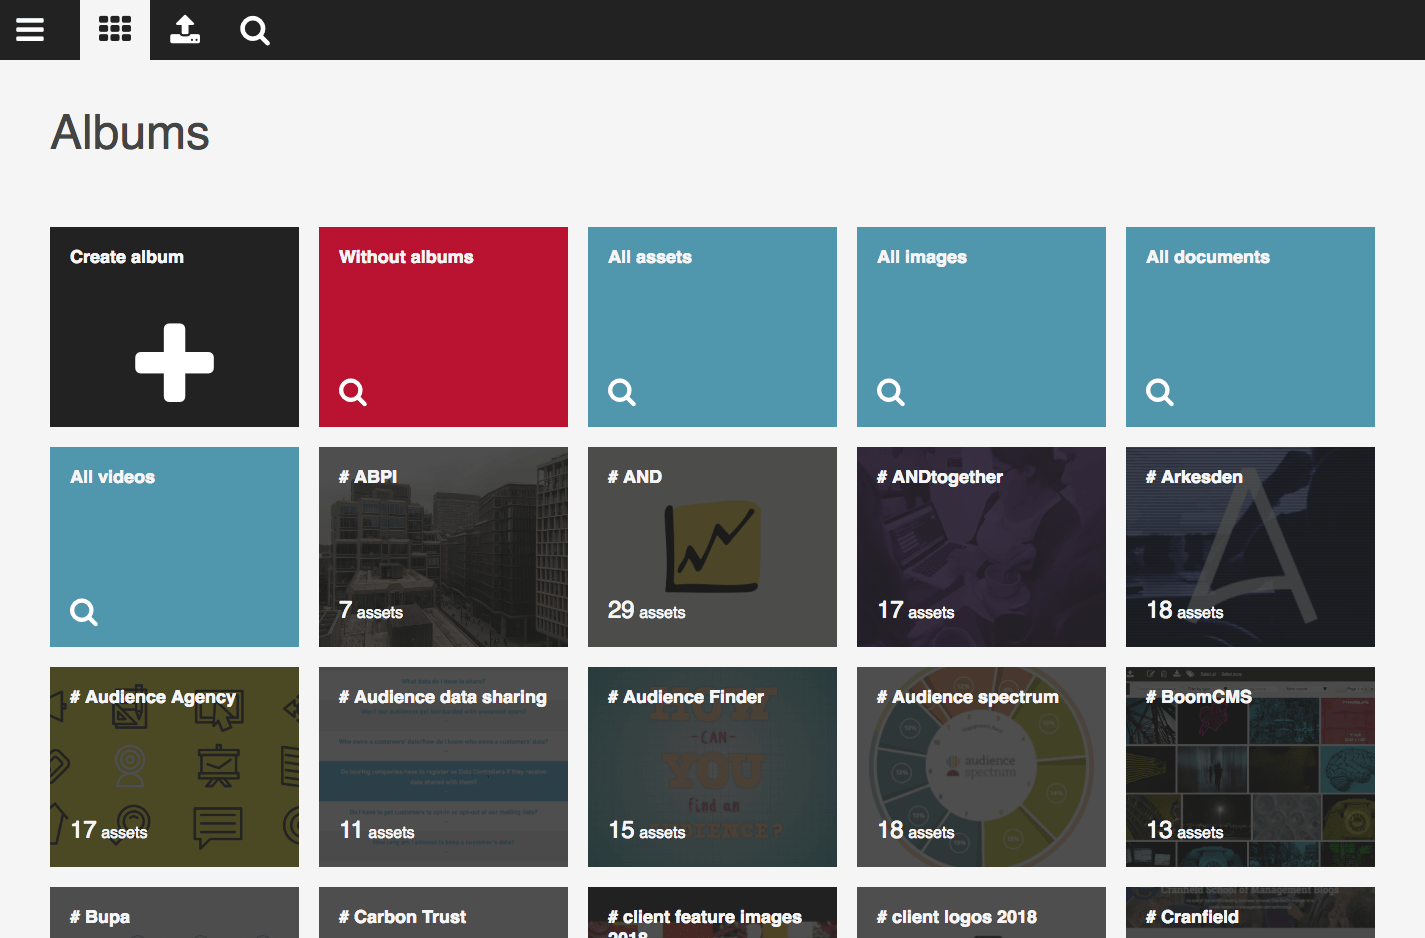Click the plus icon to create album
The width and height of the screenshot is (1425, 938).
click(x=175, y=362)
